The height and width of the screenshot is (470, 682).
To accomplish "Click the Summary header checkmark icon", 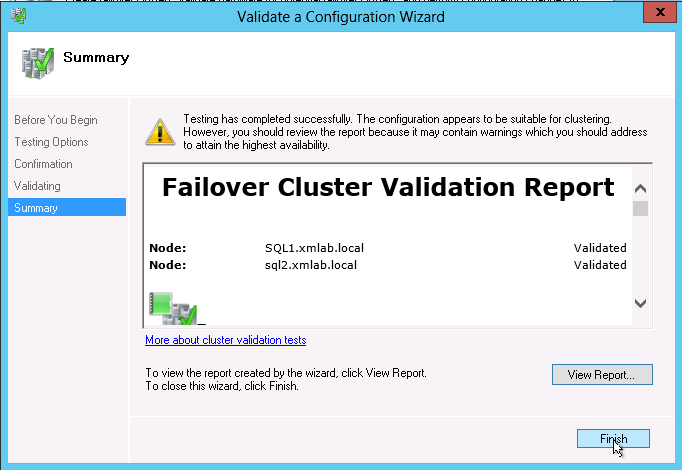I will click(38, 61).
